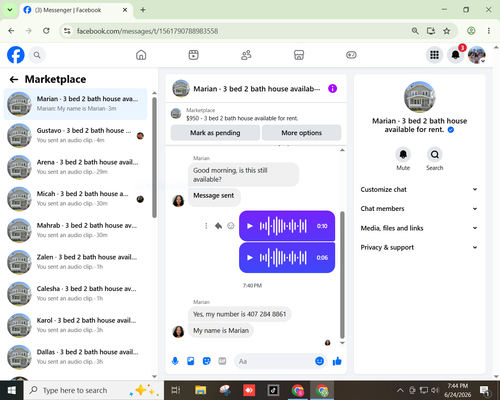Open Facebook search magnifier
The image size is (500, 400).
[x=37, y=55]
